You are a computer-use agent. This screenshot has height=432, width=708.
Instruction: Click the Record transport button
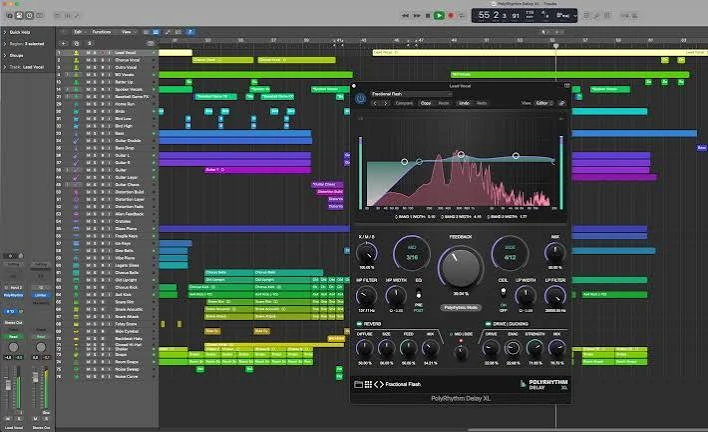coord(450,15)
